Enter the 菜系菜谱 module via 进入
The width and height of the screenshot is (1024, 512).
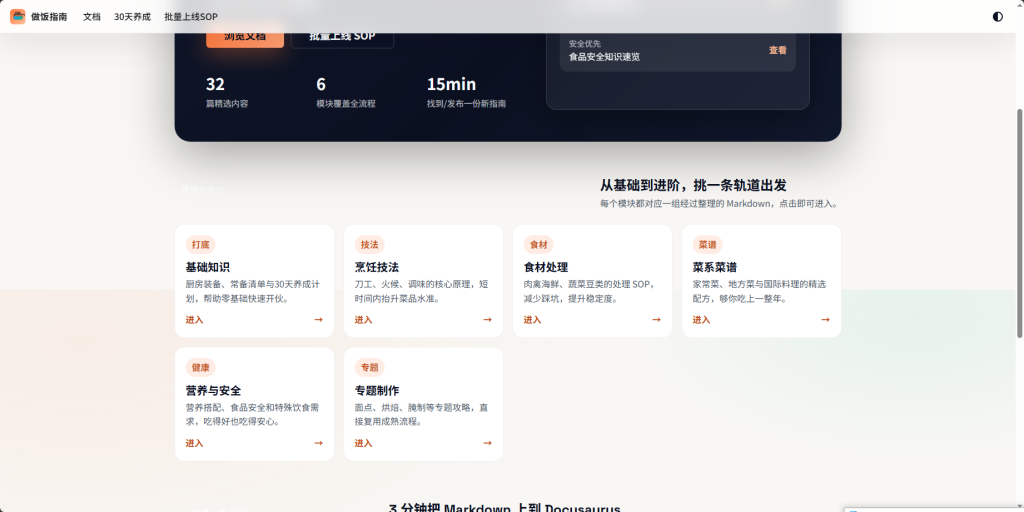[701, 320]
